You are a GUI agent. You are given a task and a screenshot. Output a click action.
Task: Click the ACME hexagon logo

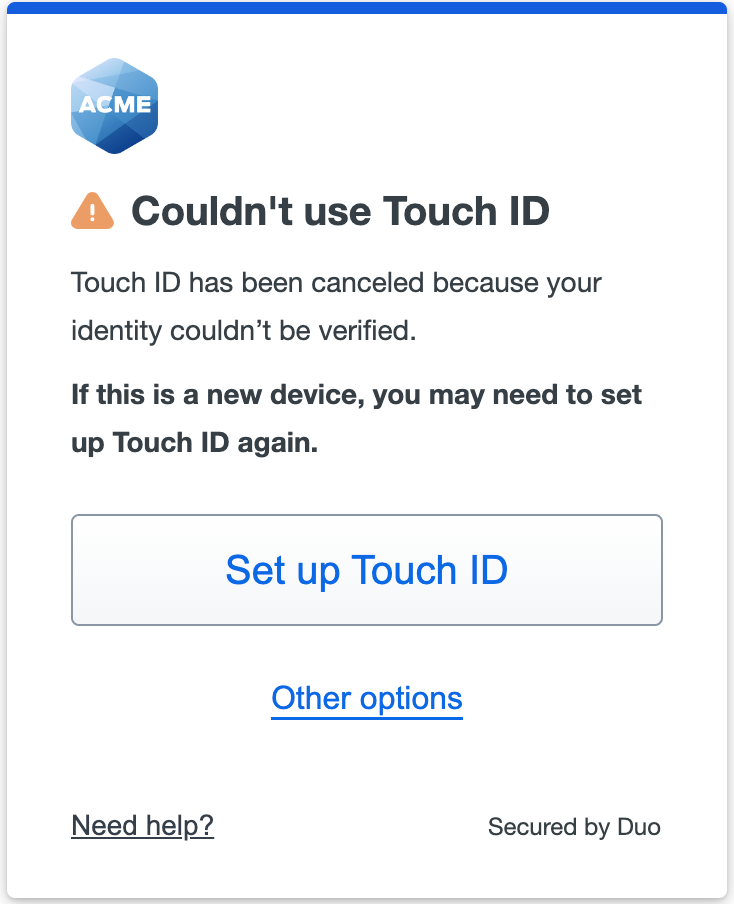[x=114, y=106]
